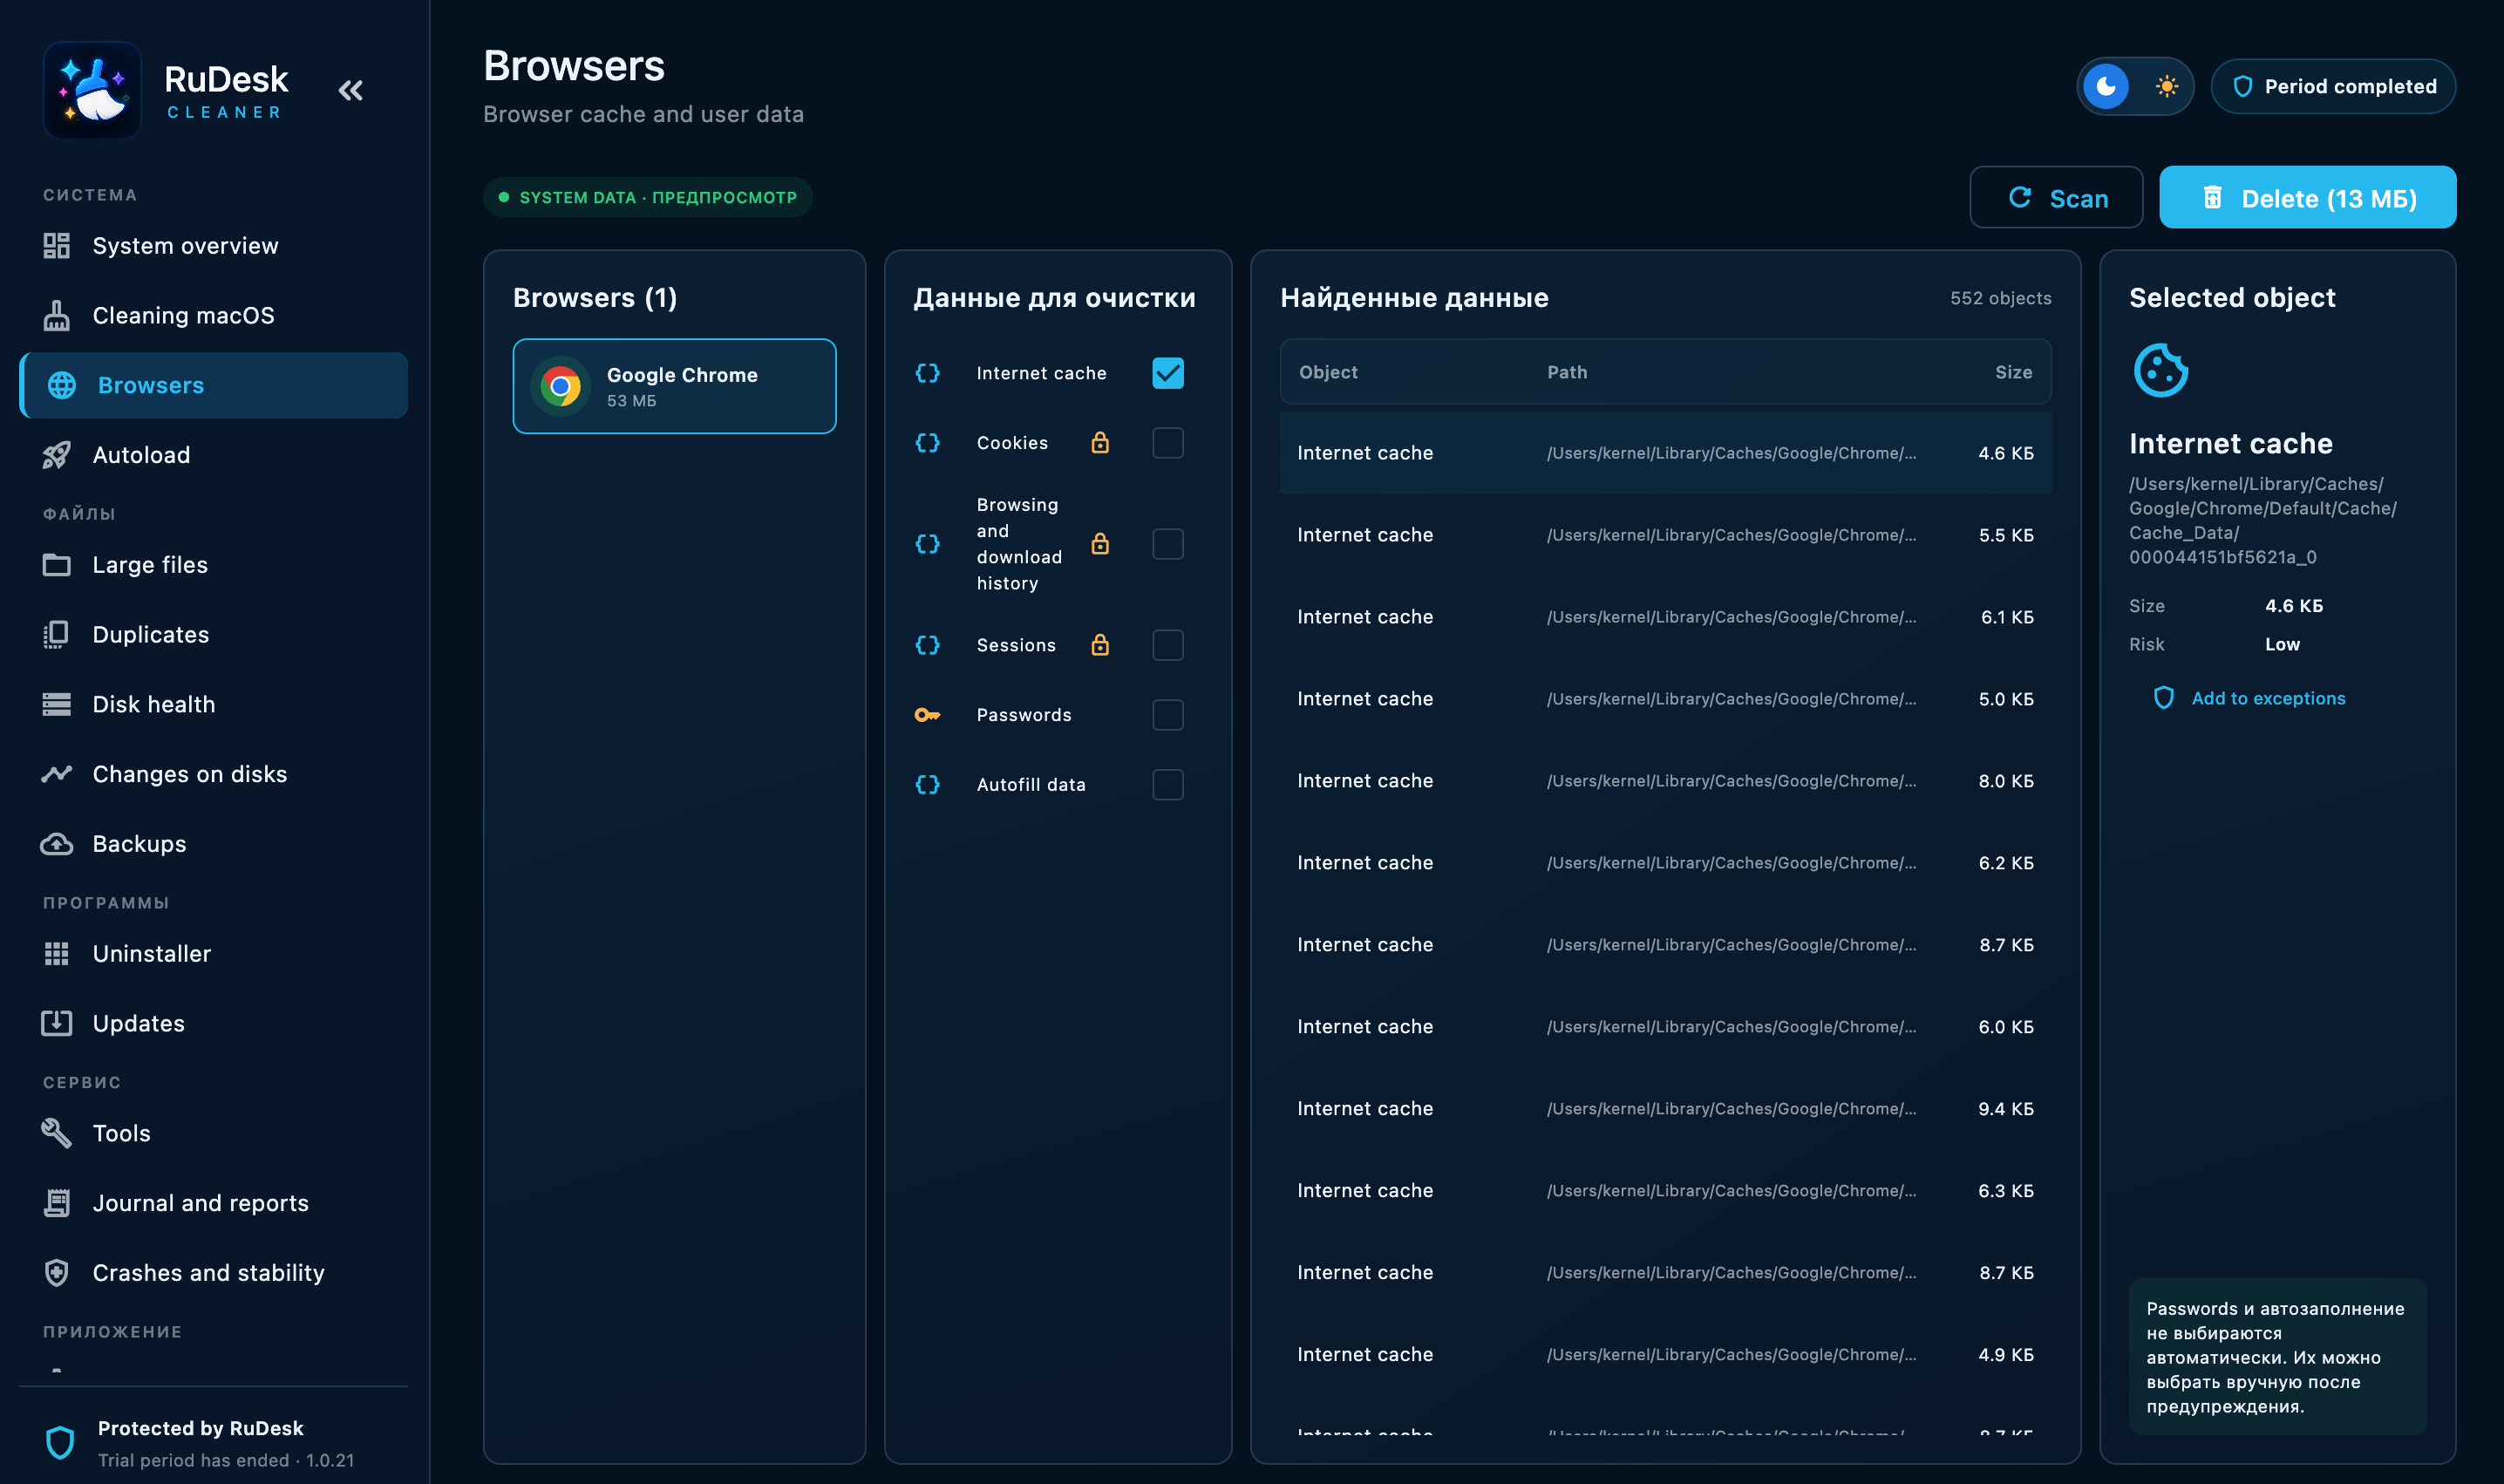Tick the Passwords checkbox
This screenshot has height=1484, width=2504.
[1168, 715]
